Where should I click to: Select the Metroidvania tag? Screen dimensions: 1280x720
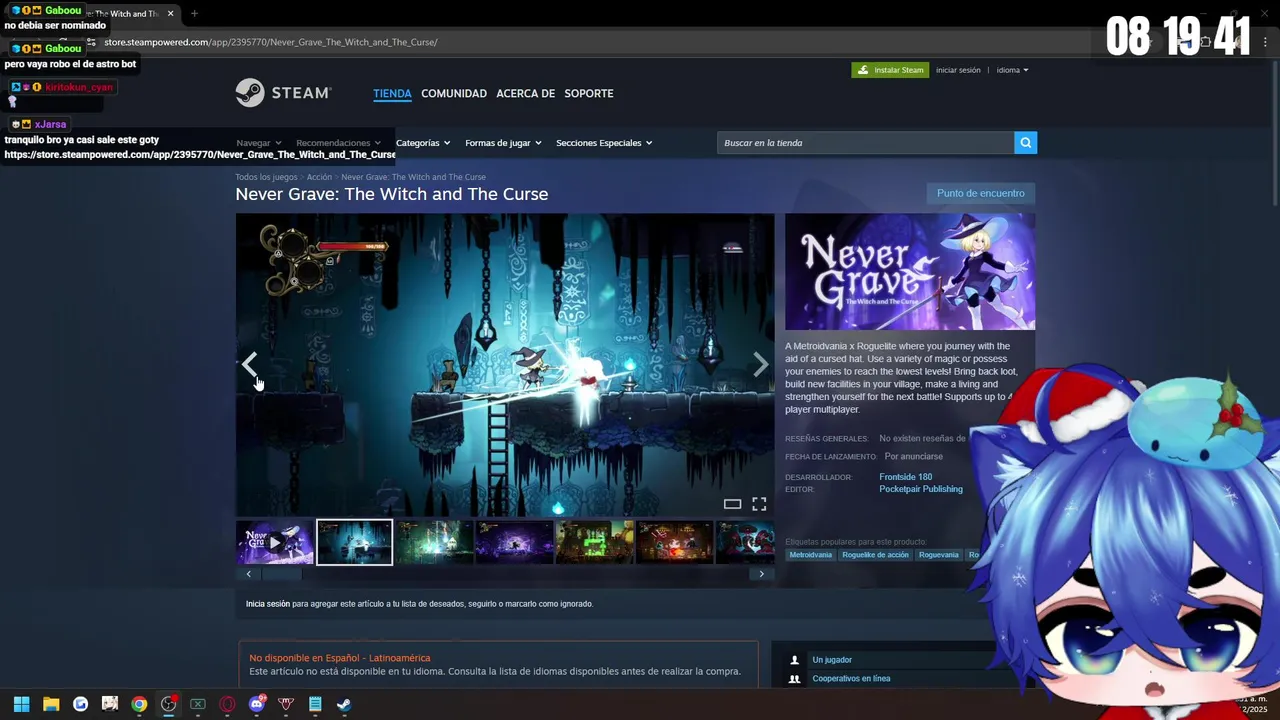pos(810,555)
